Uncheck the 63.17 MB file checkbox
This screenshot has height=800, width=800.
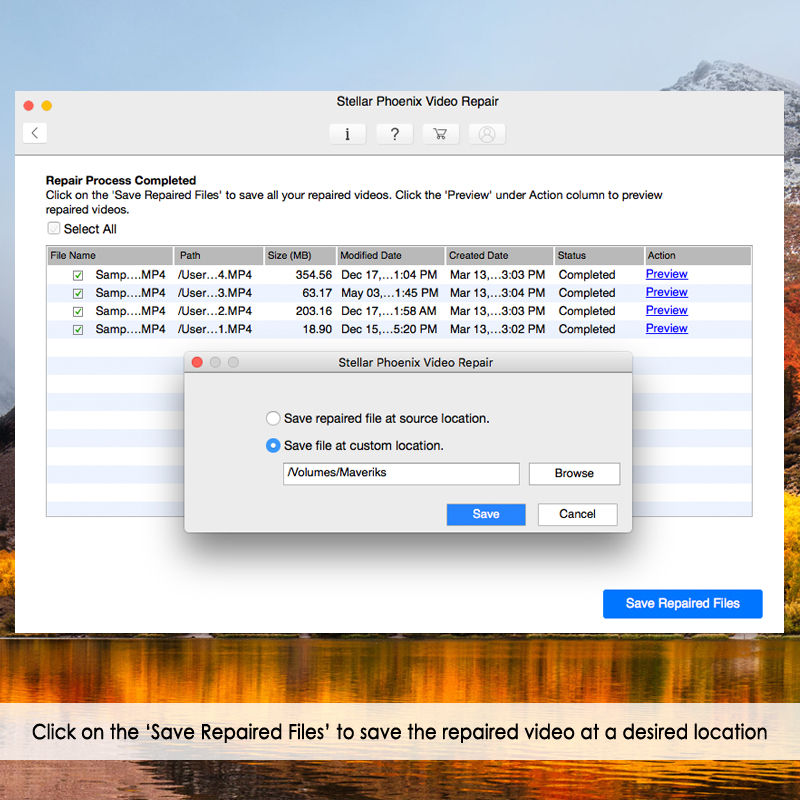78,293
